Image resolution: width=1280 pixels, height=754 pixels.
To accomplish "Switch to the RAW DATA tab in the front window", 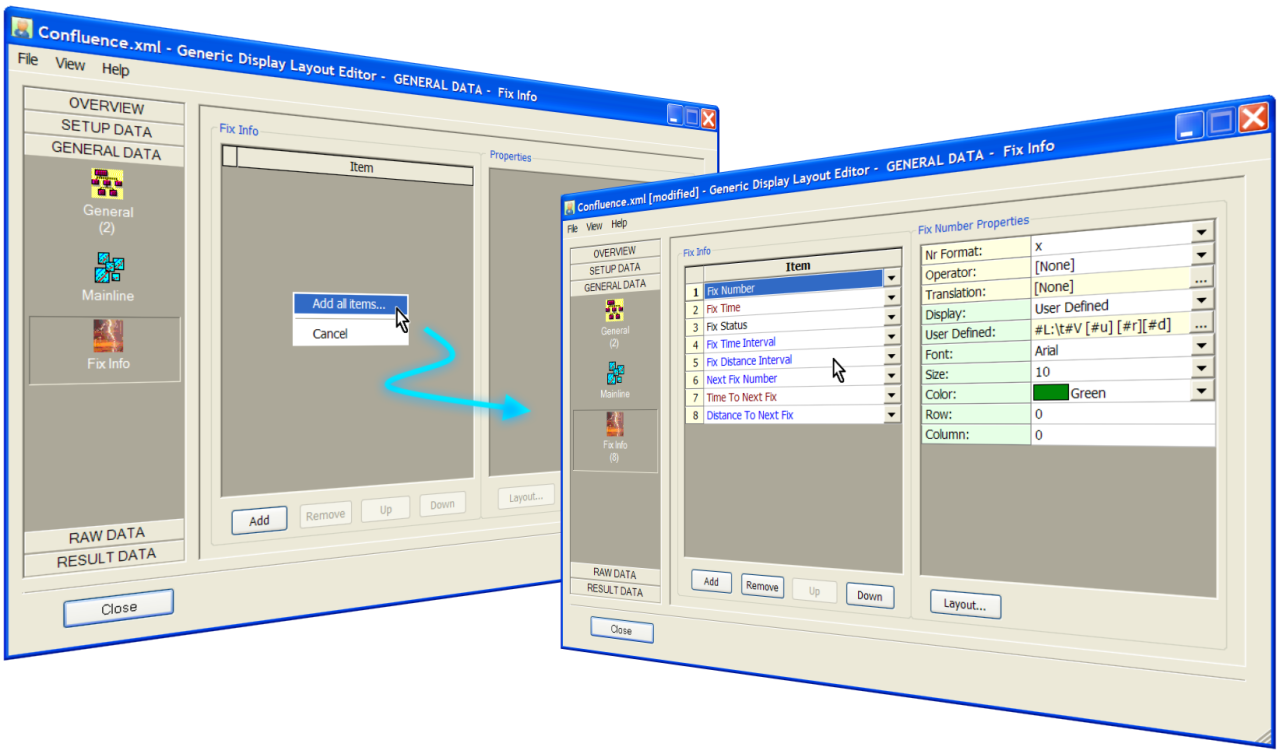I will 615,573.
